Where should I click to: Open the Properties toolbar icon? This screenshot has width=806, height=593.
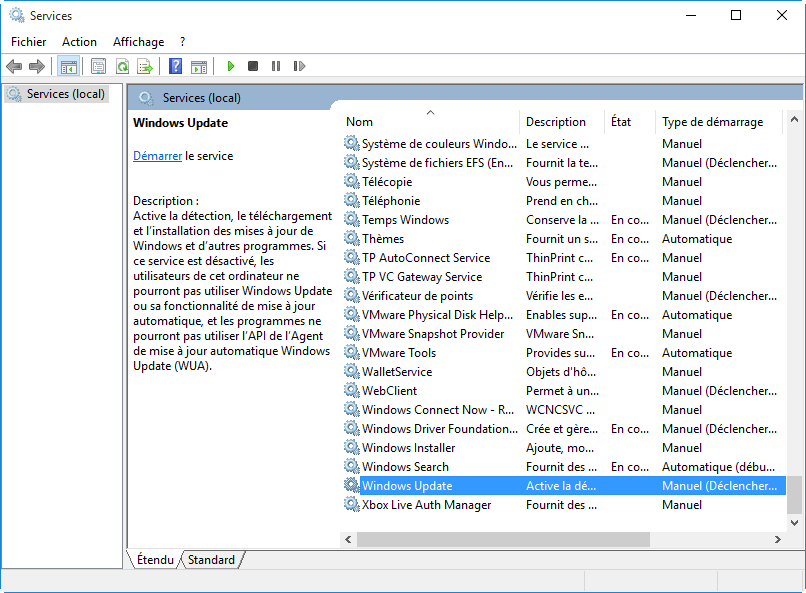point(98,66)
